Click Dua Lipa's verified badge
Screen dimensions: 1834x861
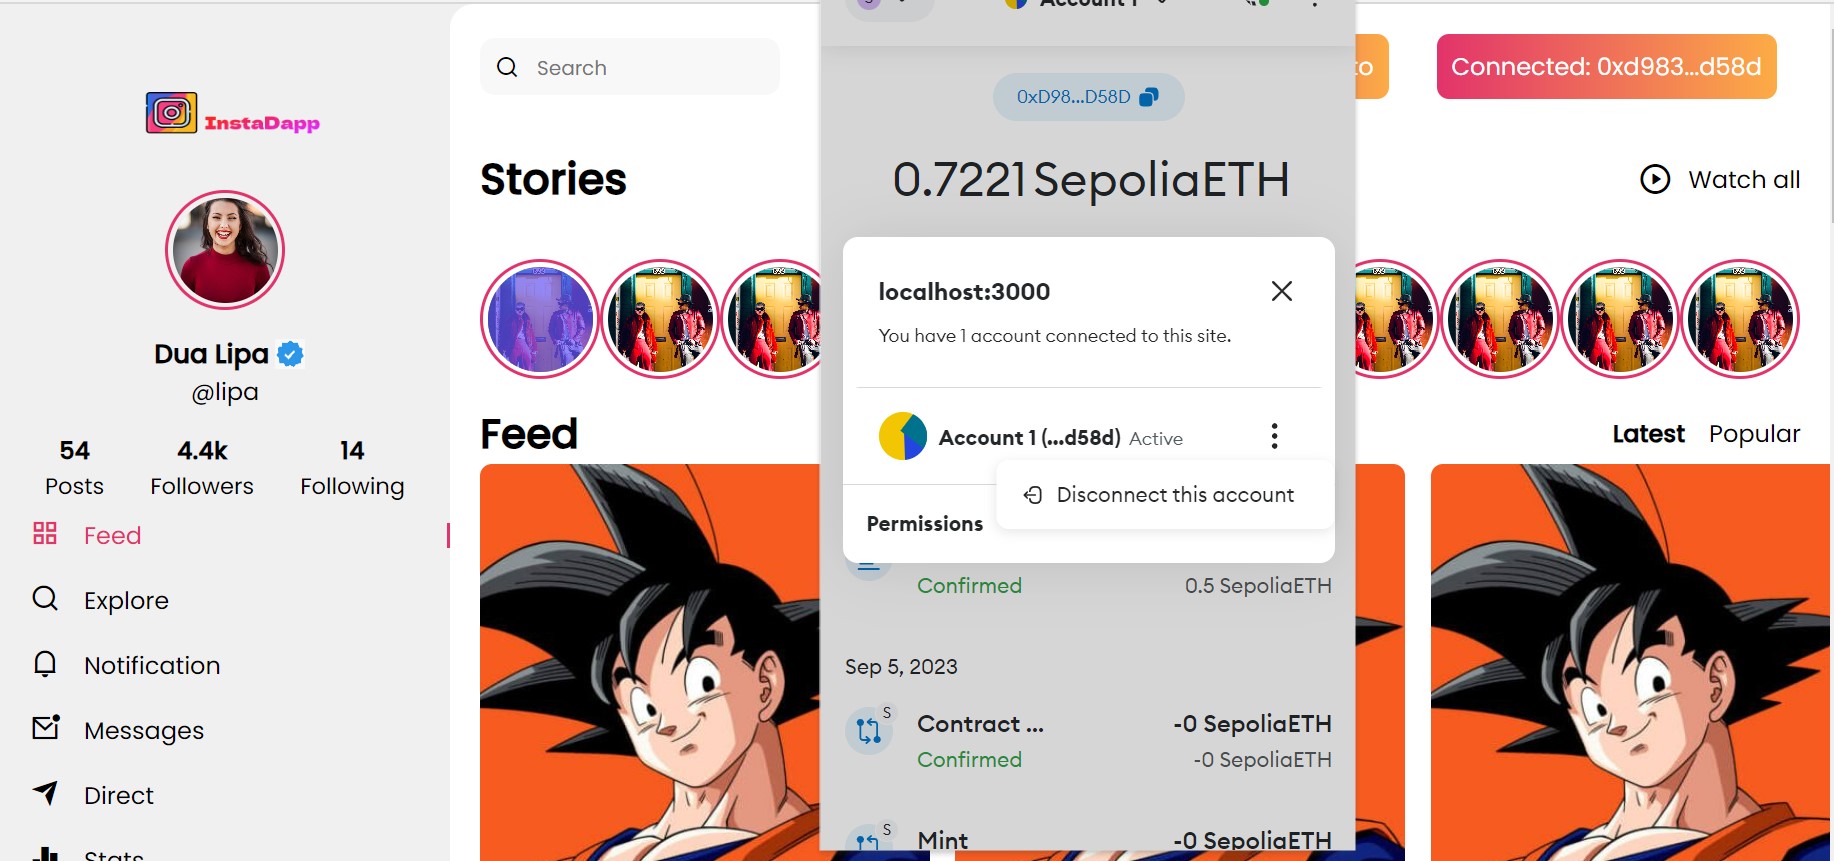(x=290, y=354)
